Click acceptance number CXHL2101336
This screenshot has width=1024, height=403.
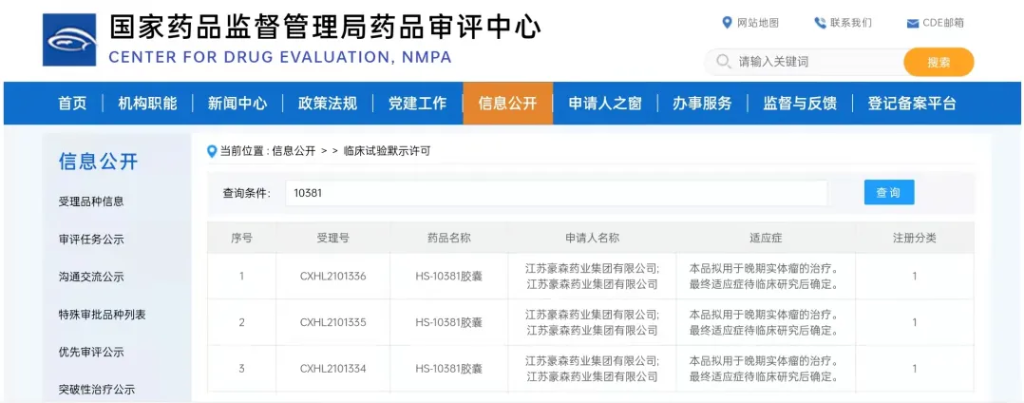coord(333,276)
